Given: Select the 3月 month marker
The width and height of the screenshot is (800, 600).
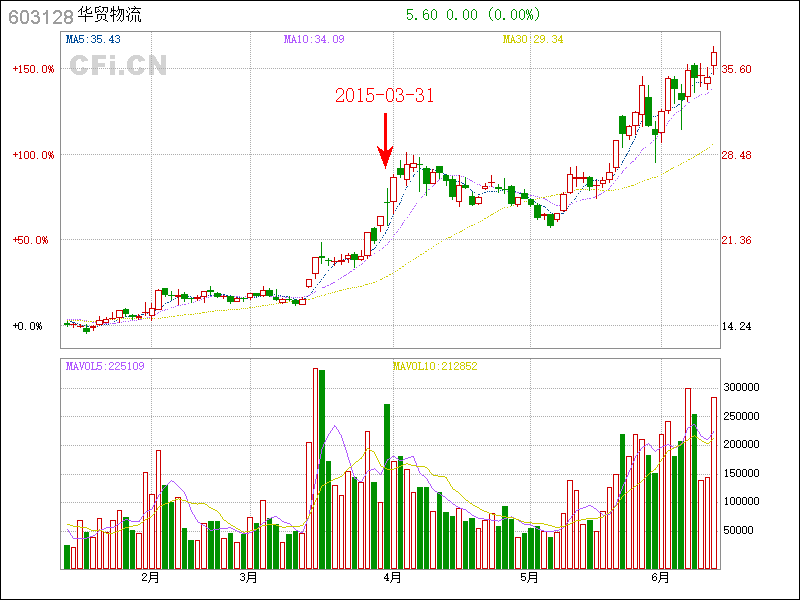Looking at the screenshot, I should tap(248, 578).
